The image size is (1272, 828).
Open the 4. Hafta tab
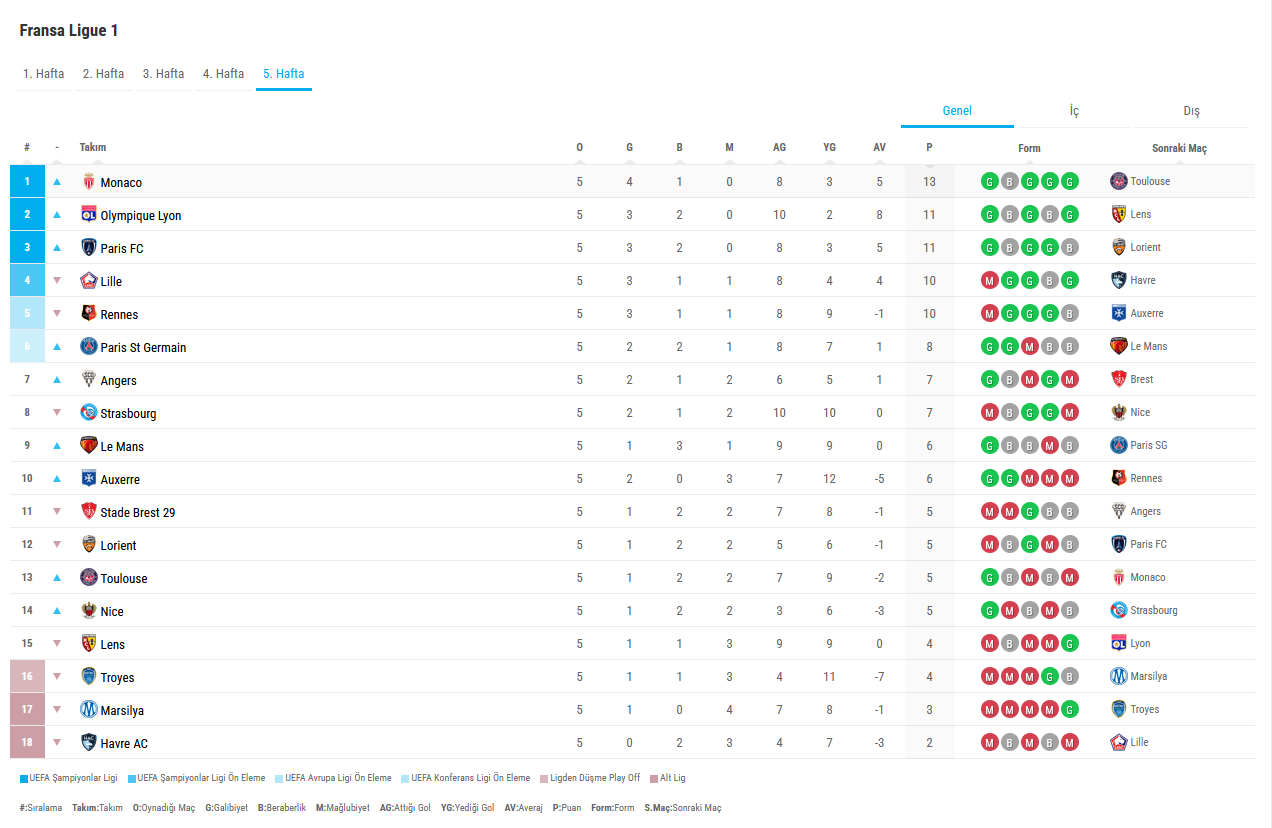pyautogui.click(x=224, y=74)
